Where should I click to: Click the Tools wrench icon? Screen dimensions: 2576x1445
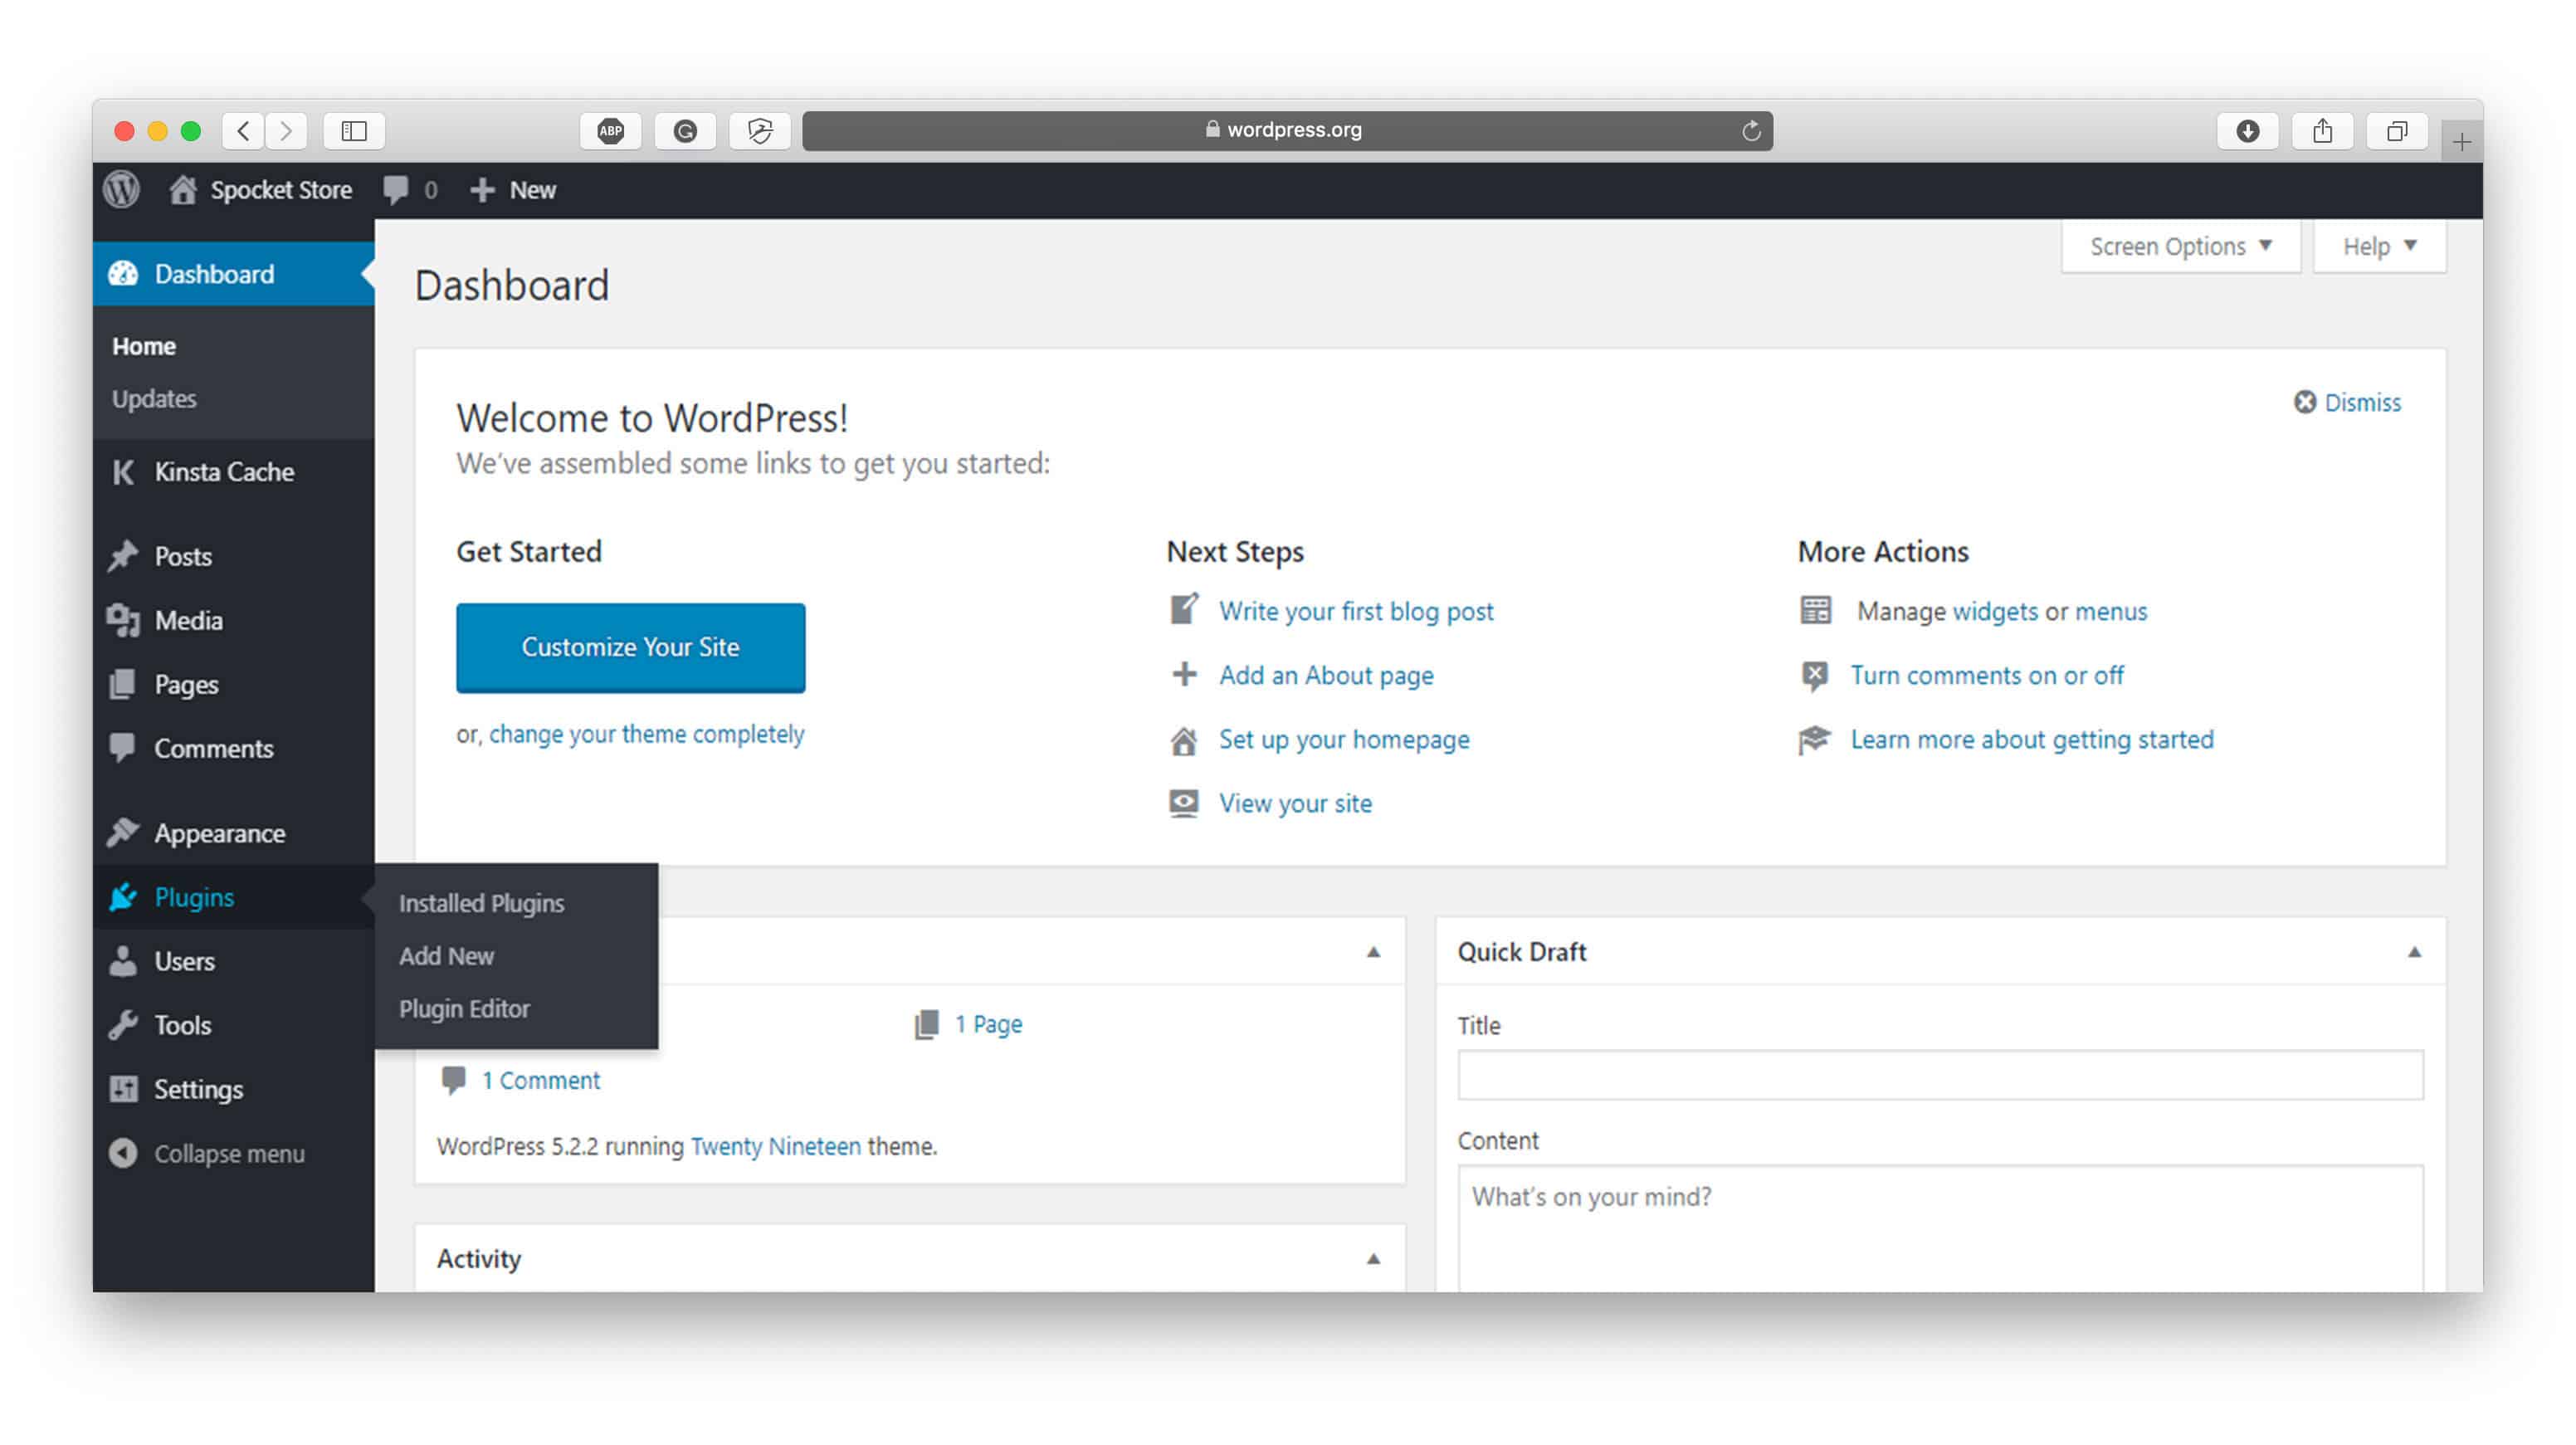pyautogui.click(x=123, y=1025)
